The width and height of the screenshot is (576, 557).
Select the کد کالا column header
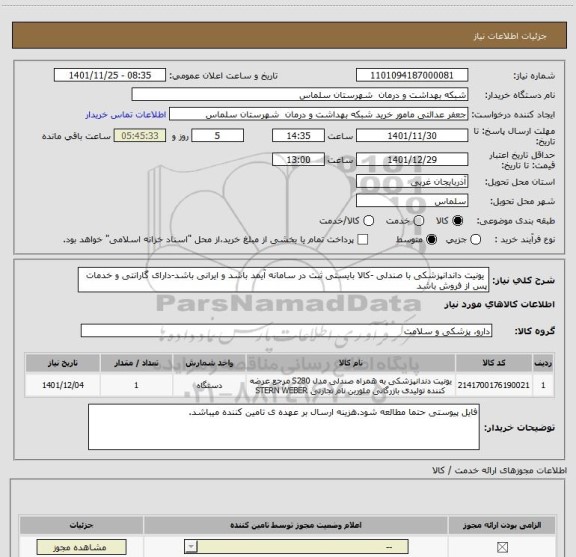coord(494,363)
